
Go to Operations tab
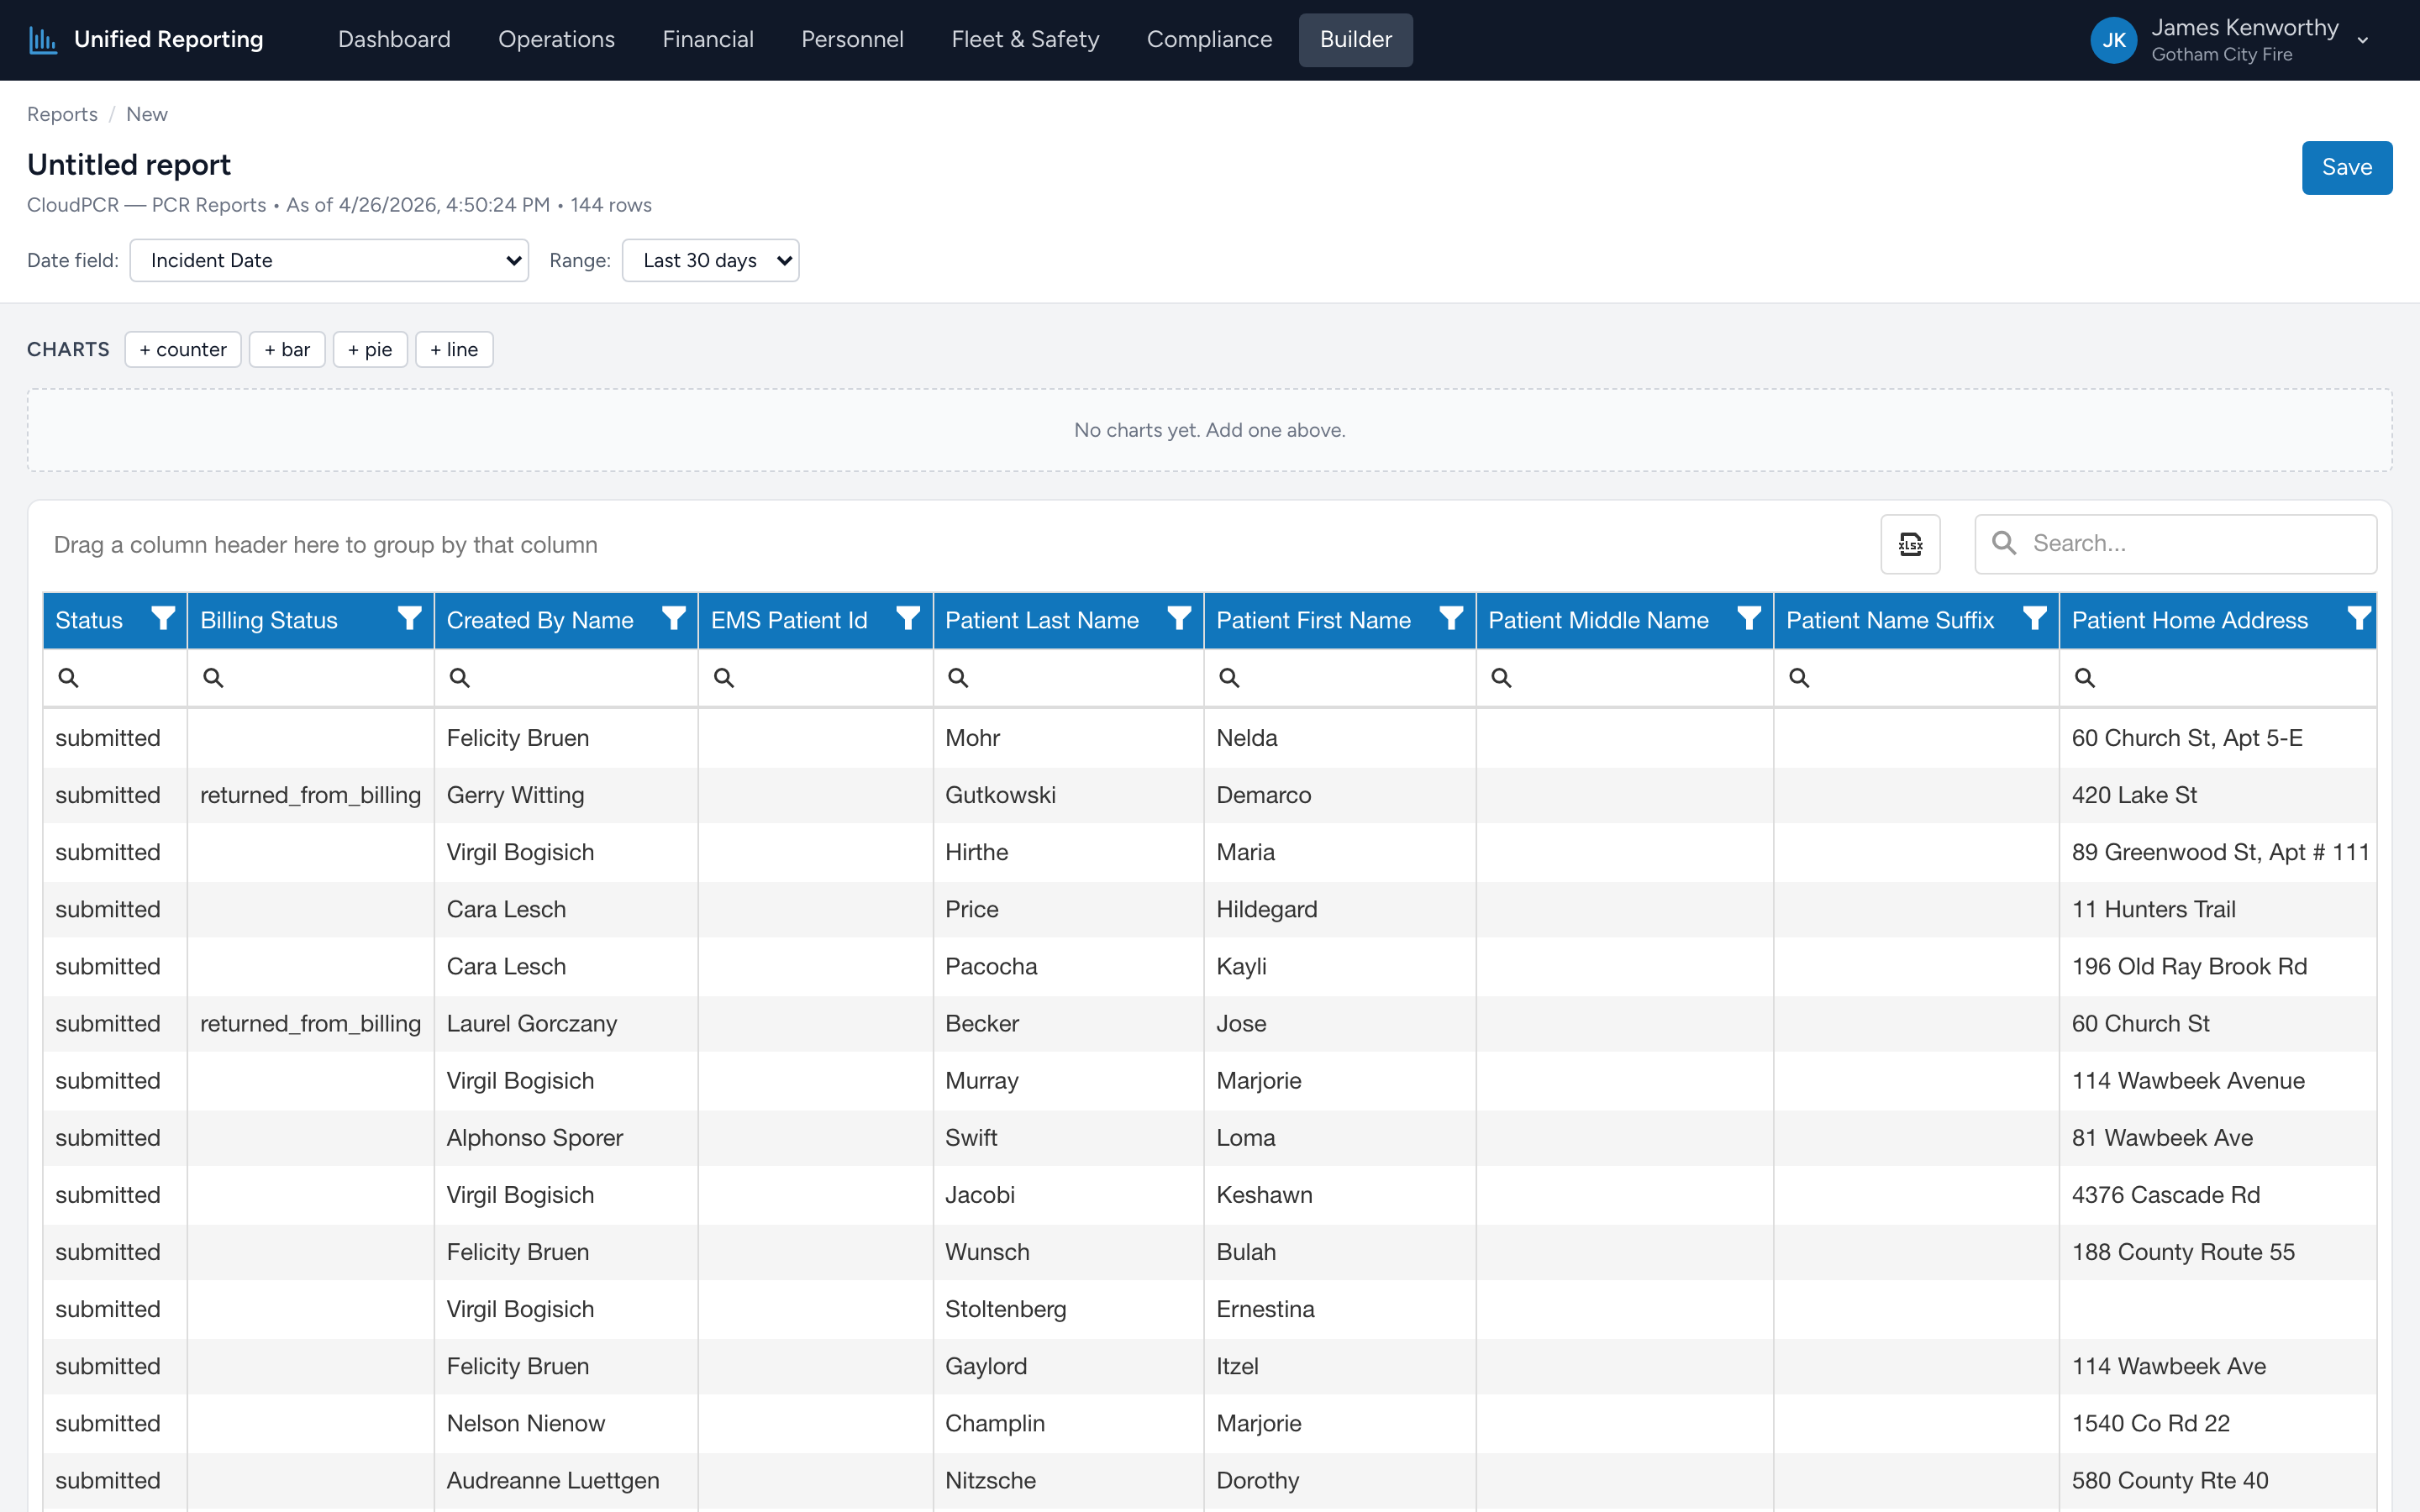pyautogui.click(x=556, y=40)
